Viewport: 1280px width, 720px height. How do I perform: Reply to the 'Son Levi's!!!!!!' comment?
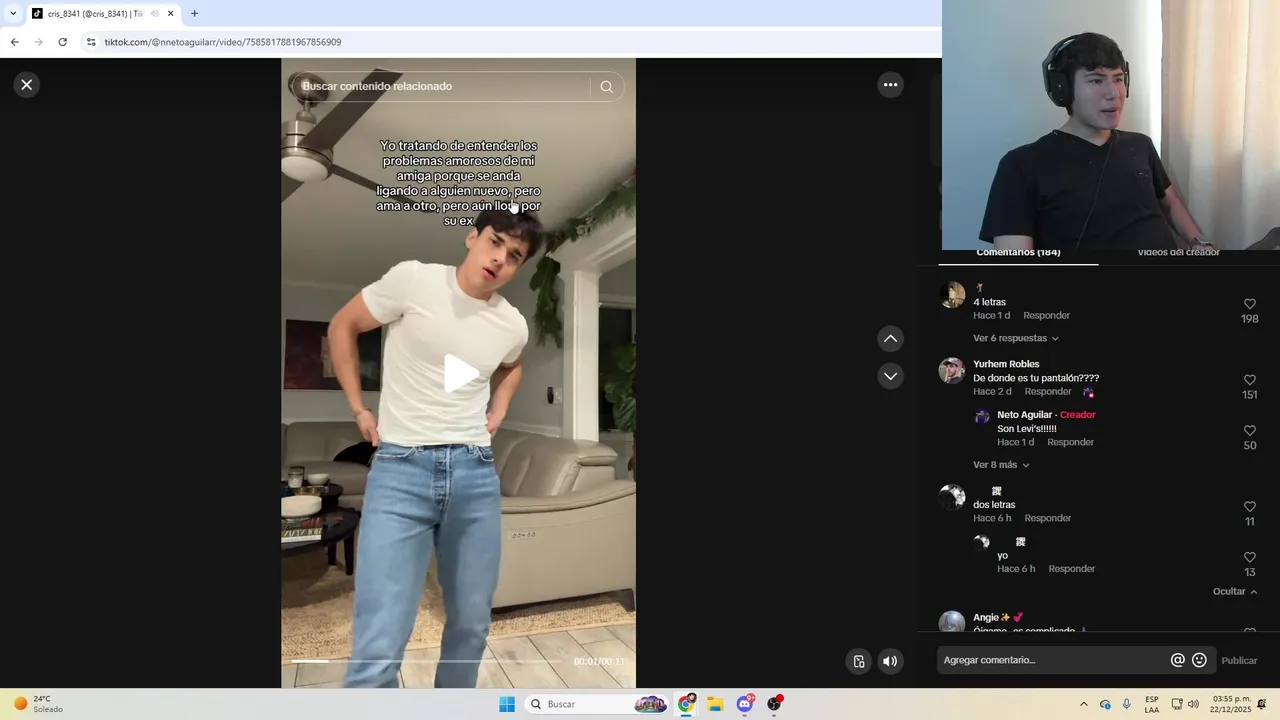(x=1070, y=442)
